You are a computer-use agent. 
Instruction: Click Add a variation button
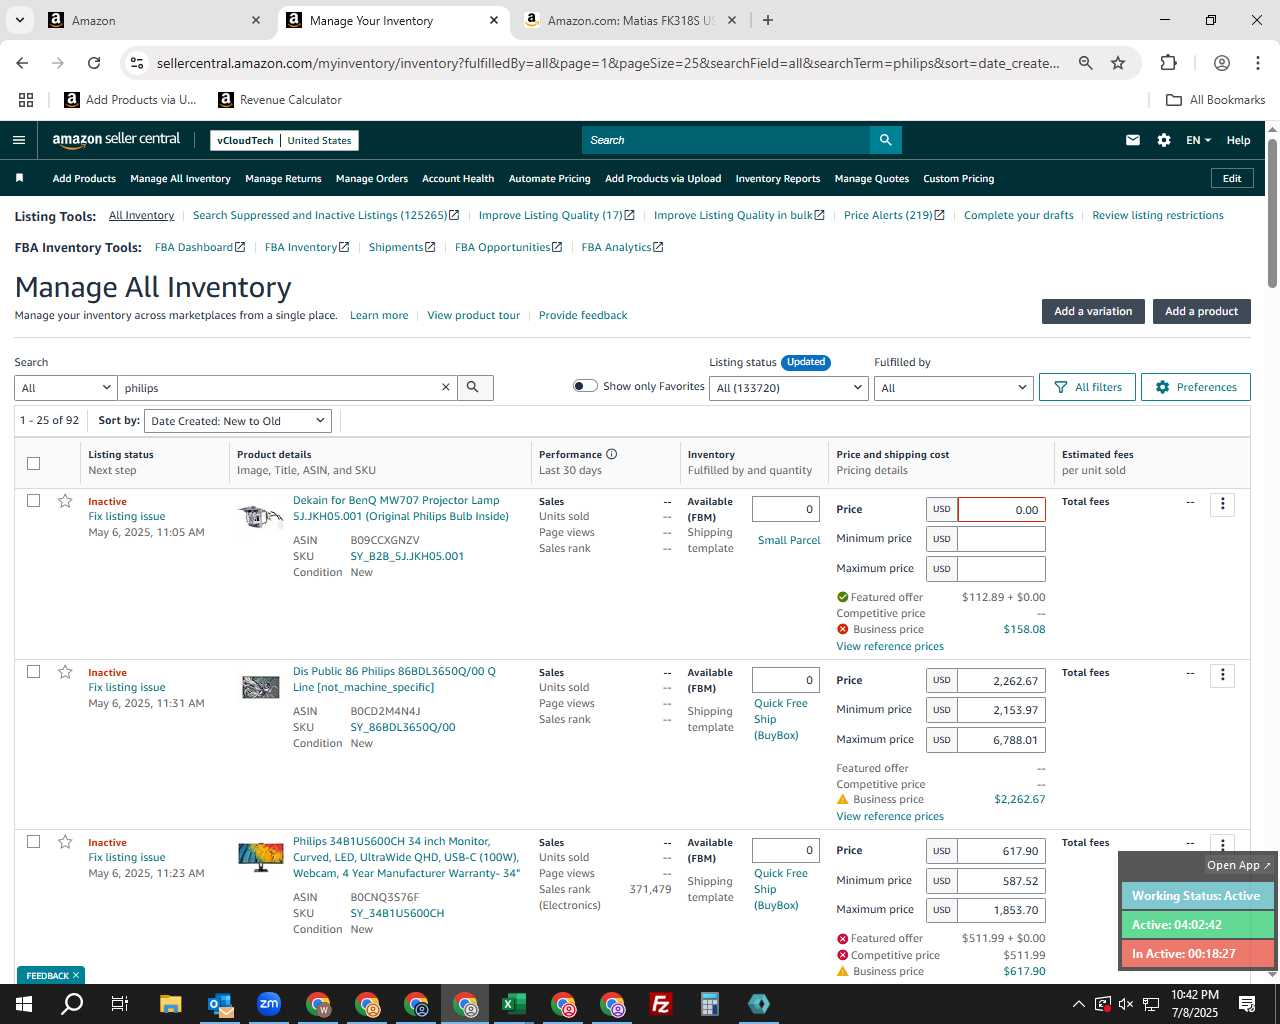[x=1093, y=311]
